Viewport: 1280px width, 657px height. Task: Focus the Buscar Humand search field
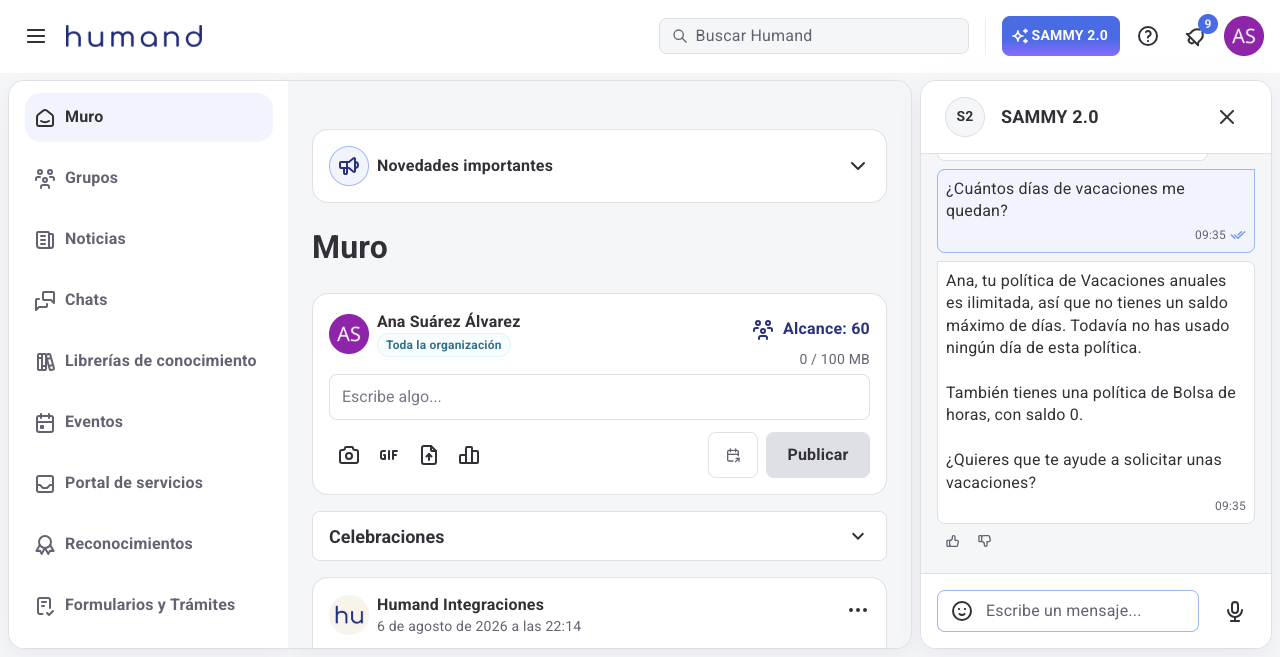[x=814, y=36]
